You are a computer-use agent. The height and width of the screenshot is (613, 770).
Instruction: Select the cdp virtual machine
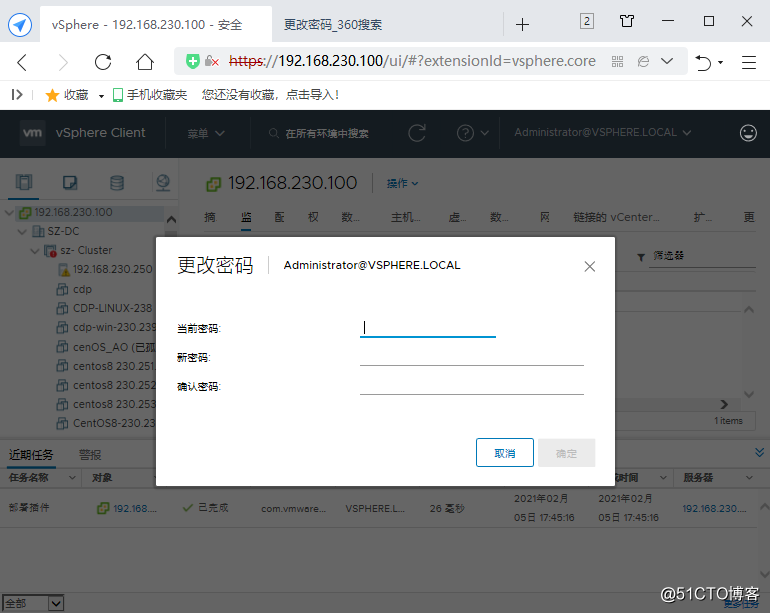click(x=82, y=289)
